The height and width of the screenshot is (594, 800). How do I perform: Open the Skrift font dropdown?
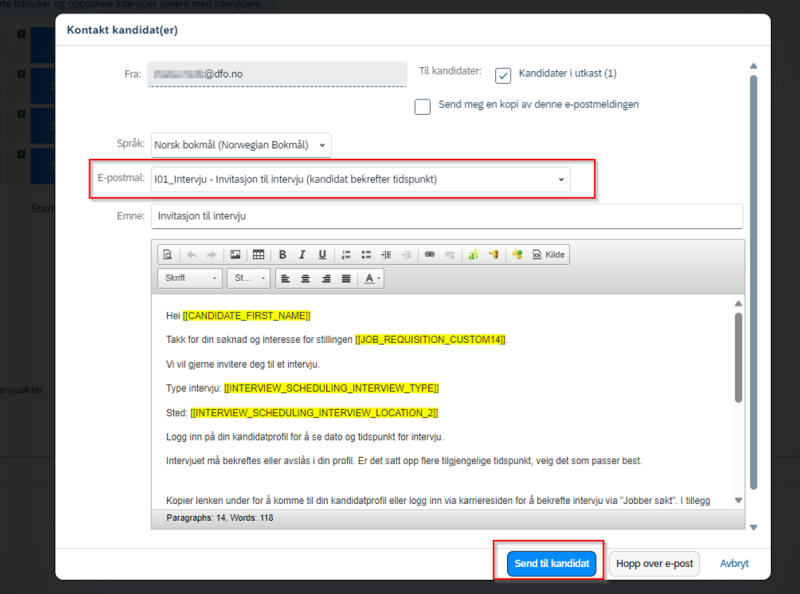click(190, 278)
